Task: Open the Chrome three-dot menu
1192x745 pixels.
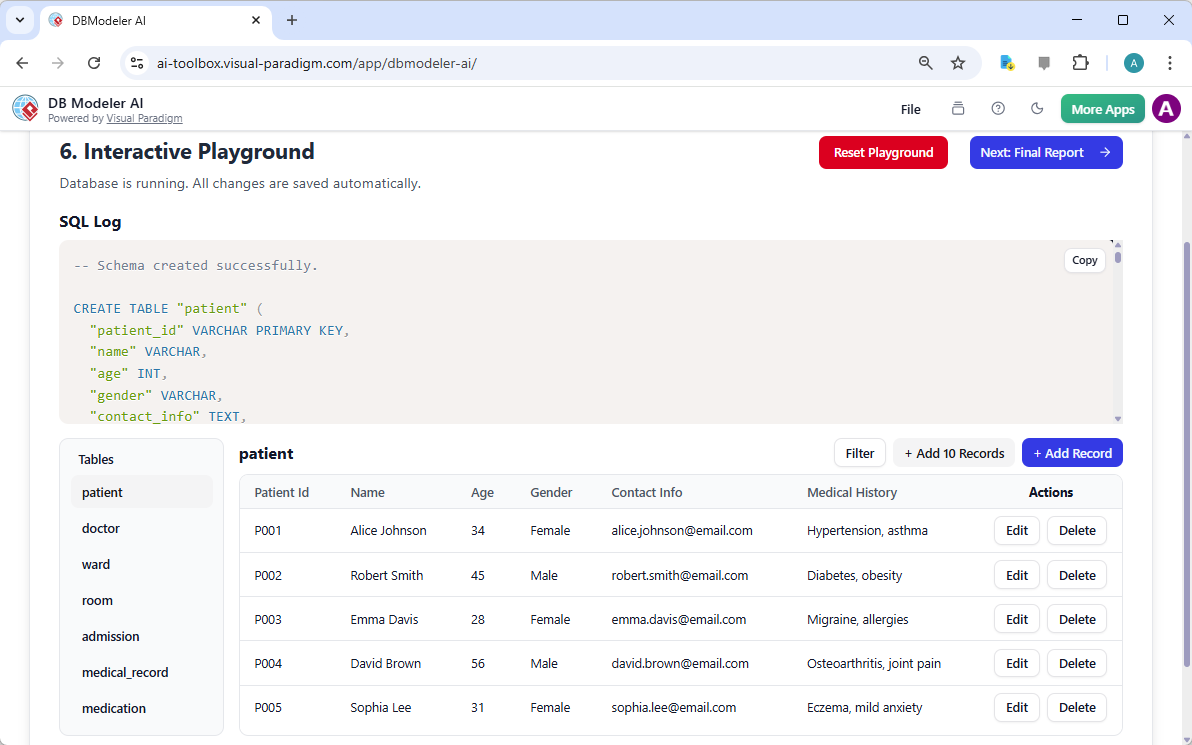Action: pos(1170,62)
